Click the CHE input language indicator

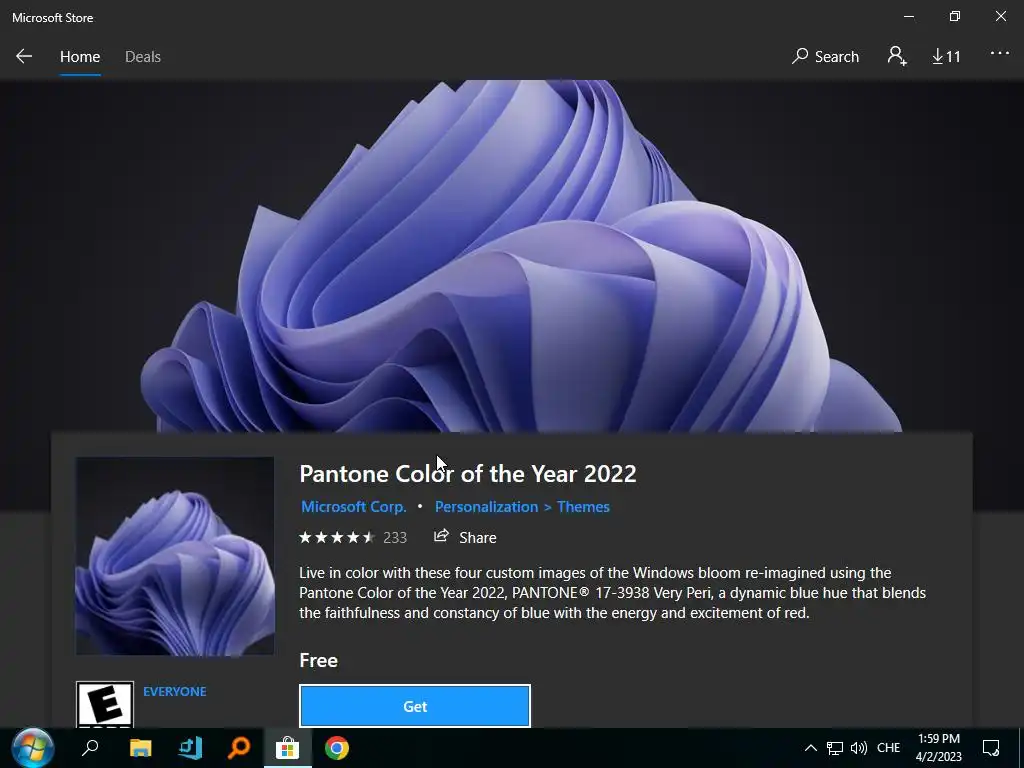pyautogui.click(x=888, y=748)
